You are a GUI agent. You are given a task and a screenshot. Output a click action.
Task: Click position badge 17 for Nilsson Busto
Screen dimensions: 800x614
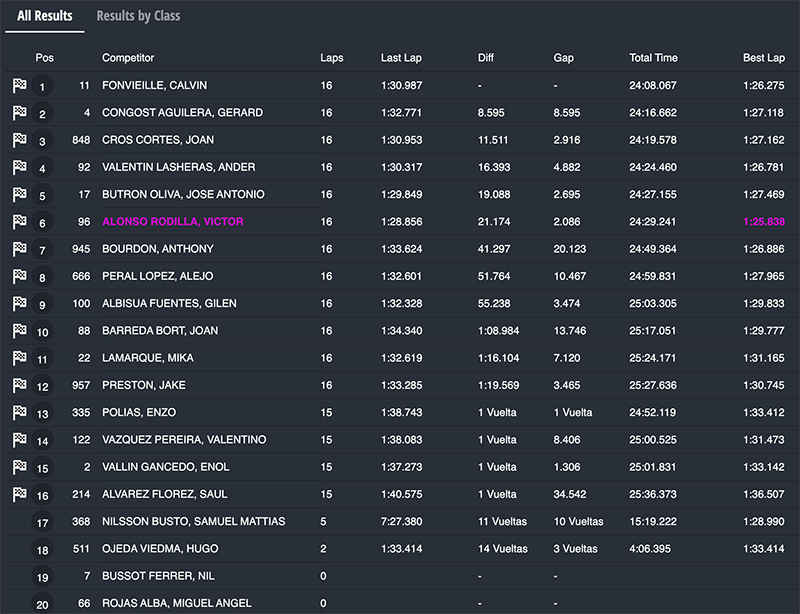[x=42, y=523]
